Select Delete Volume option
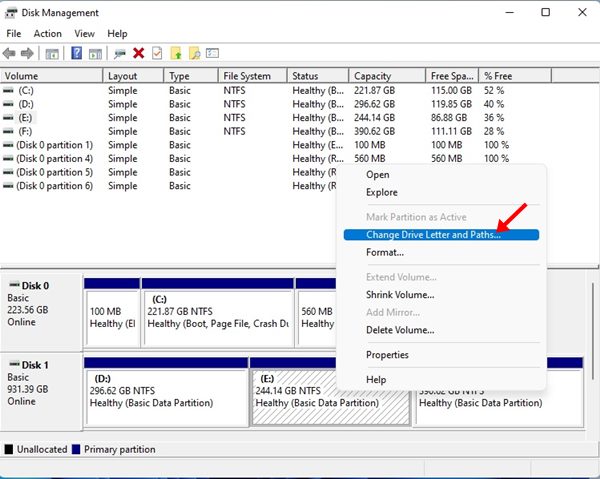 400,330
